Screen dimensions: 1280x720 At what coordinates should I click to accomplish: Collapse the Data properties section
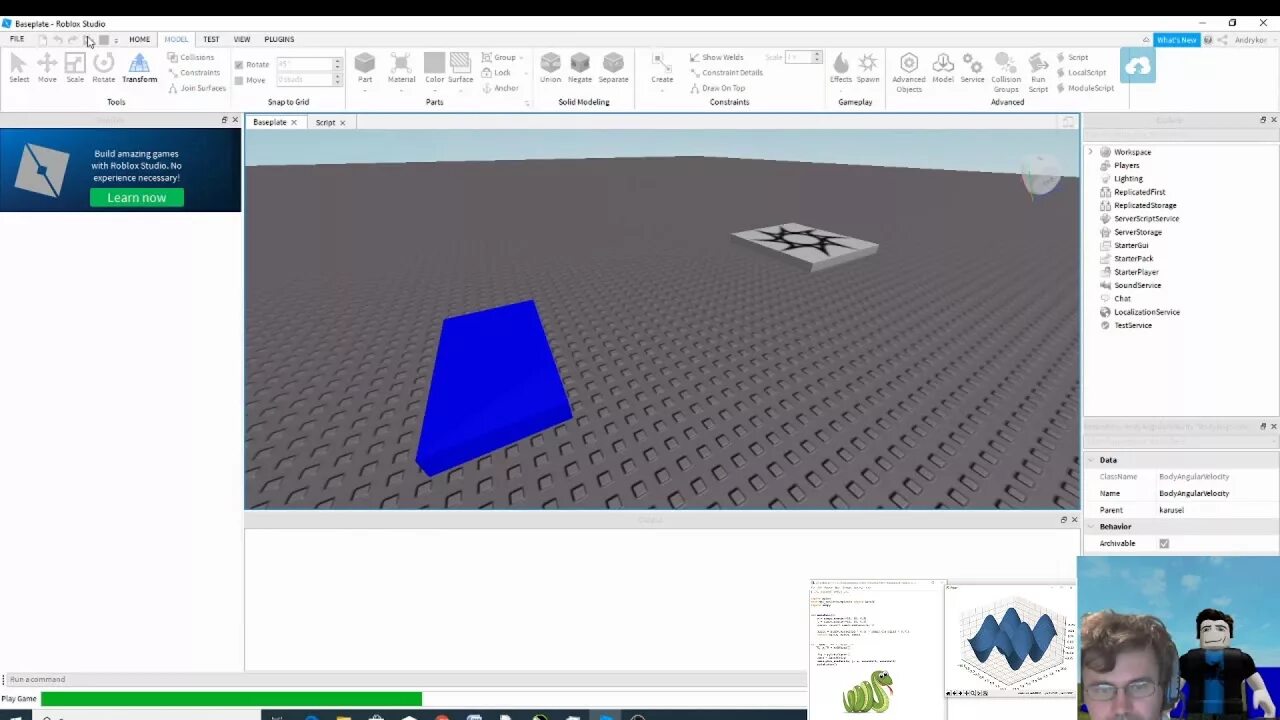1090,460
